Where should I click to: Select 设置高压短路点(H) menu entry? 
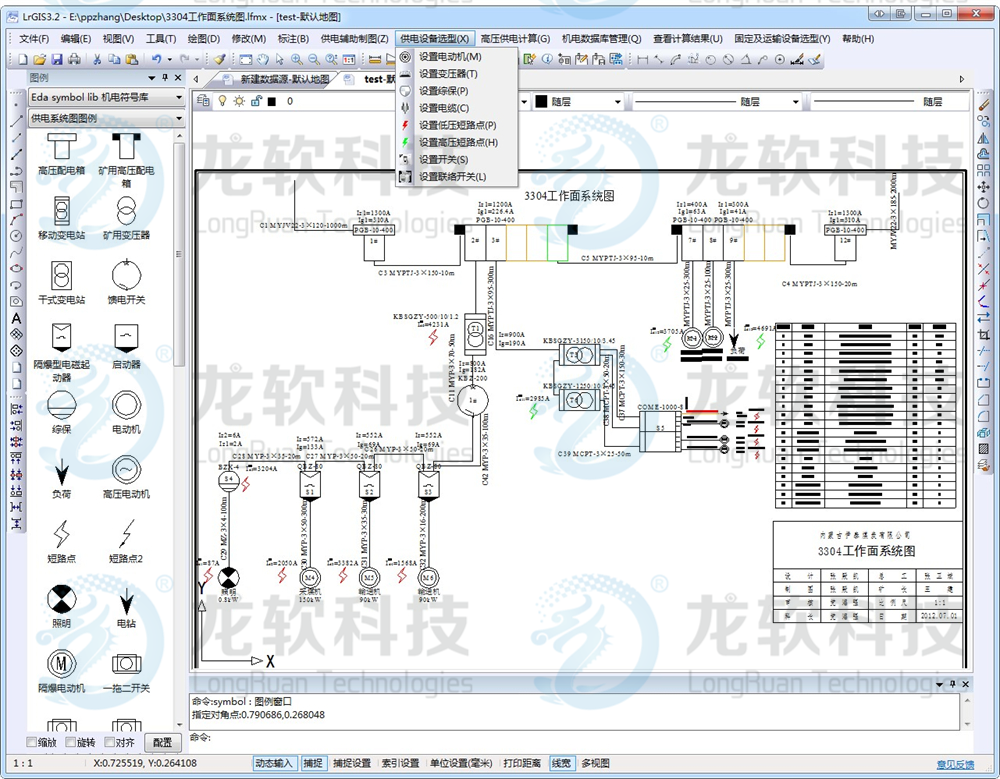(x=458, y=143)
